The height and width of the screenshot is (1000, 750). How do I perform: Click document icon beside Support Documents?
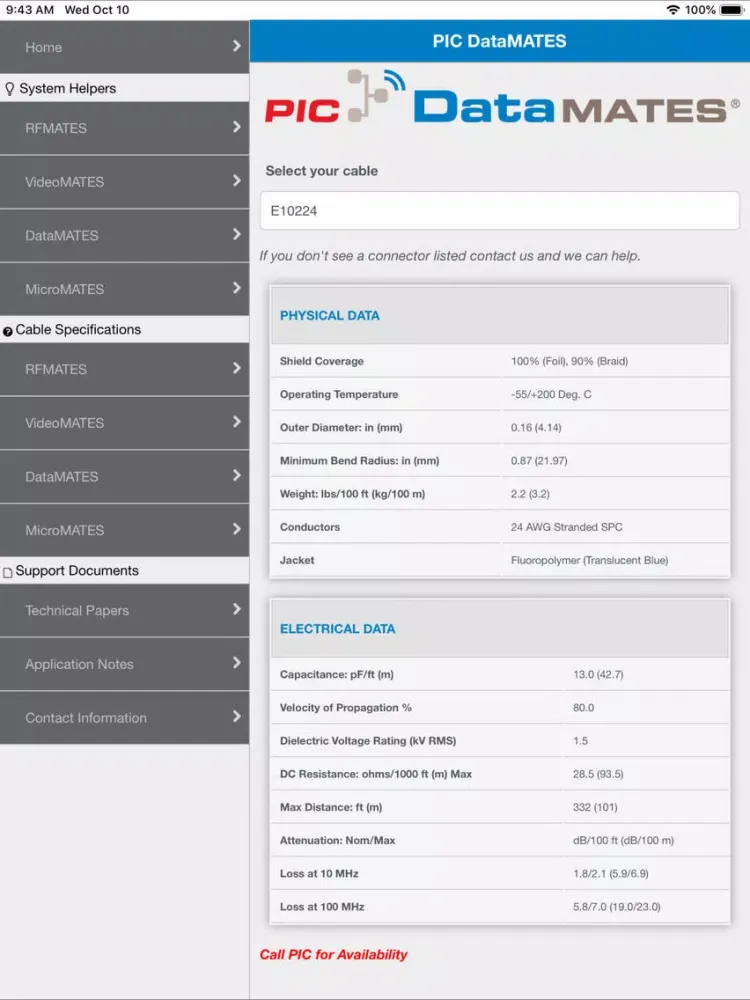point(8,573)
